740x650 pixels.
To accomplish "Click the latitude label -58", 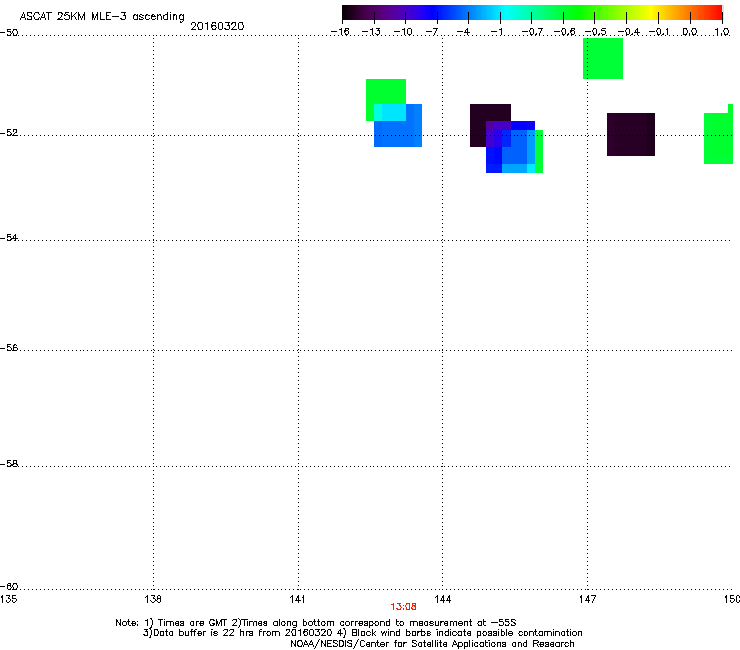I will point(9,464).
